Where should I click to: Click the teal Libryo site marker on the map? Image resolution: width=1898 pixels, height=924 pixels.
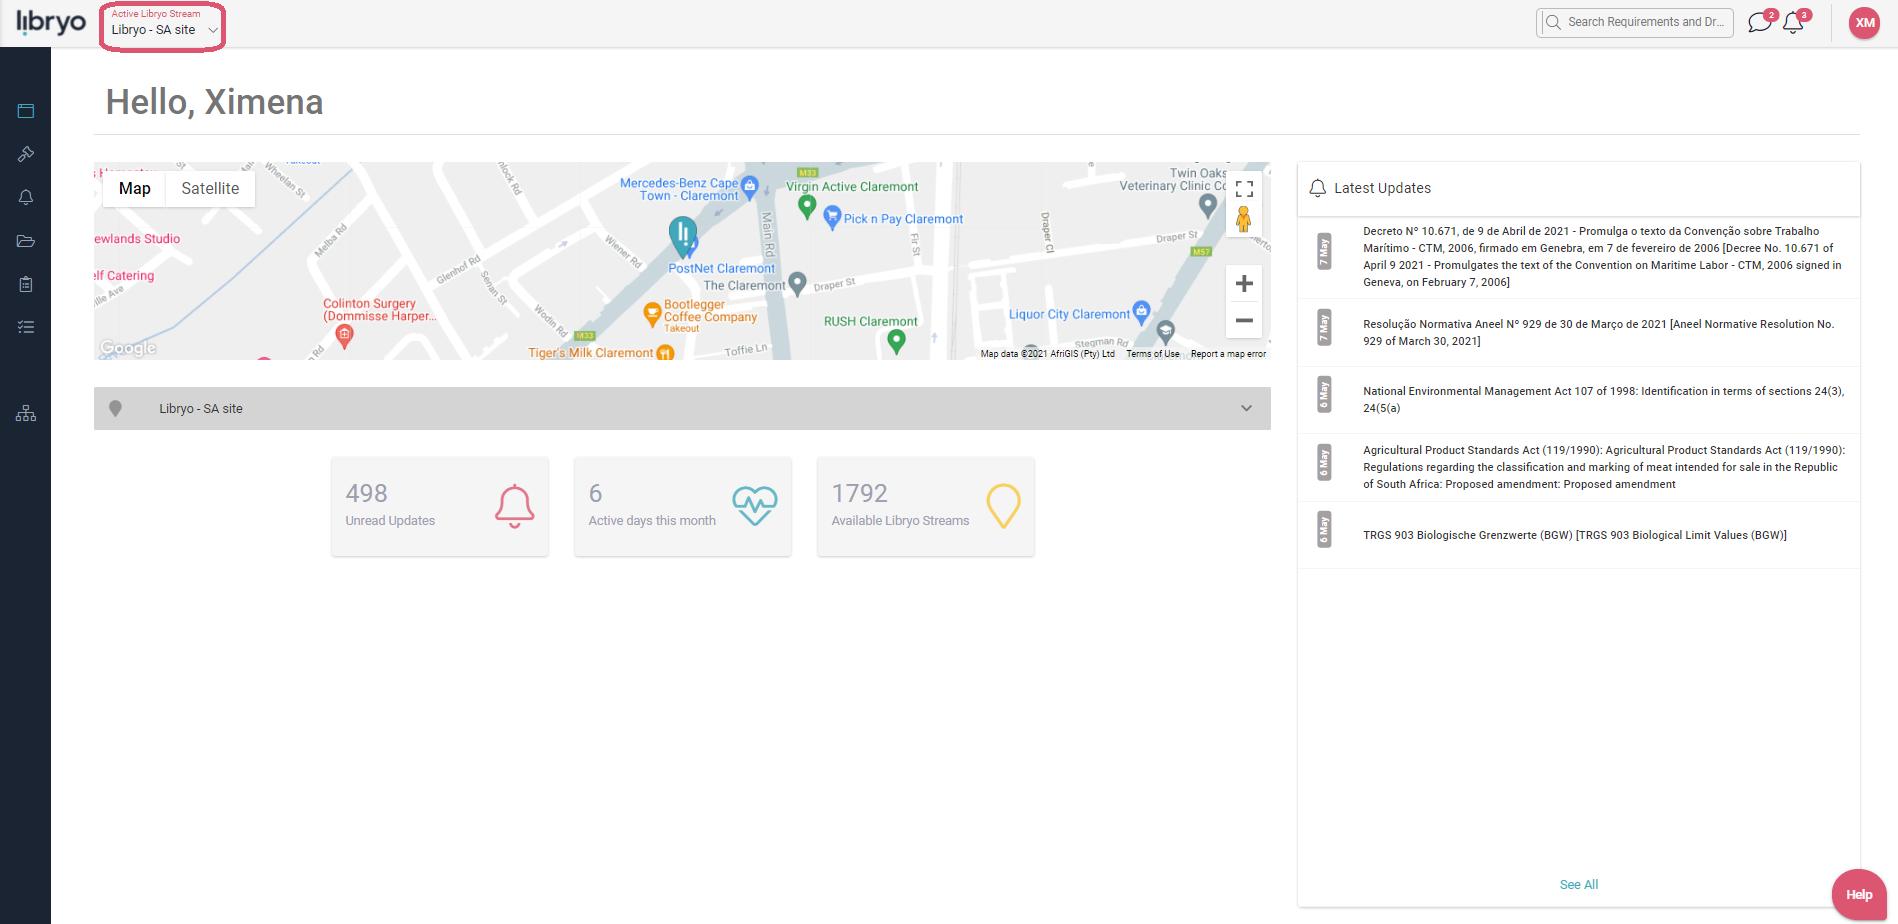[683, 235]
